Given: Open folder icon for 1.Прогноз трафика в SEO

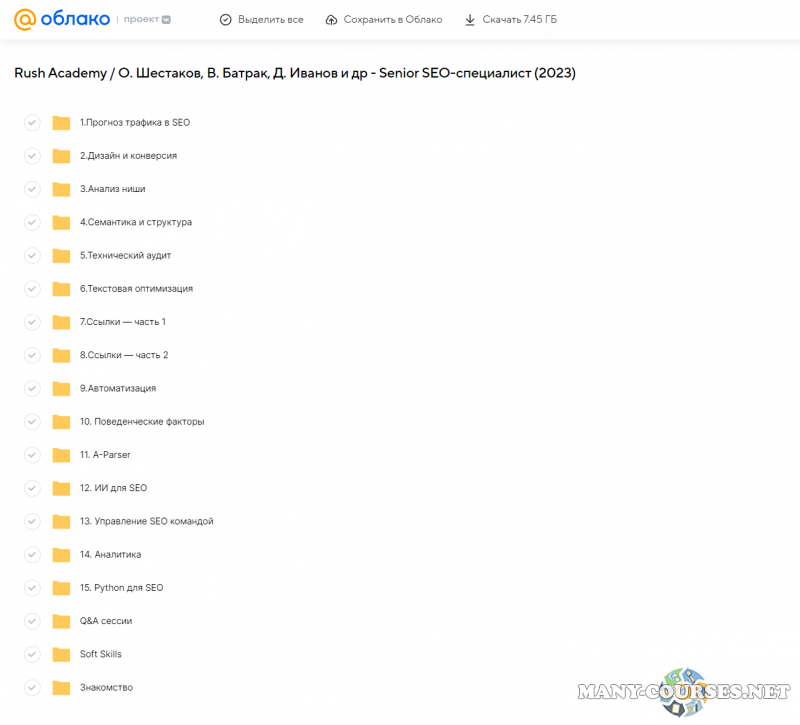Looking at the screenshot, I should pos(61,123).
